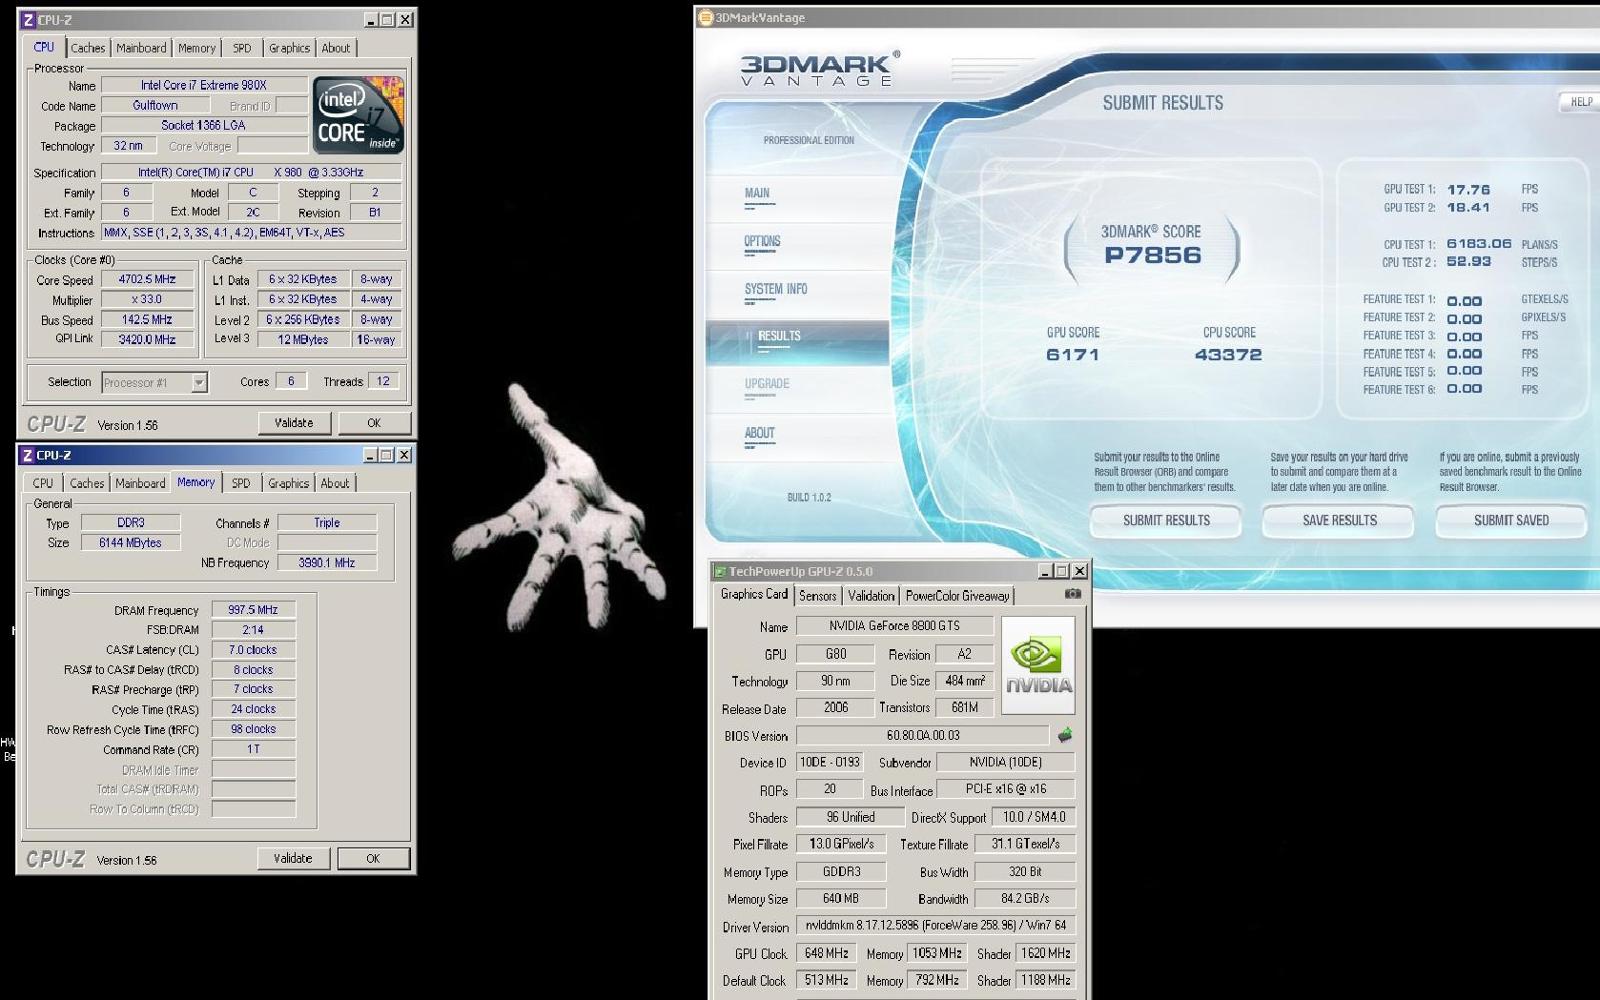Click NB Frequency value 3990.1 MHz
The image size is (1600, 1000).
[327, 563]
